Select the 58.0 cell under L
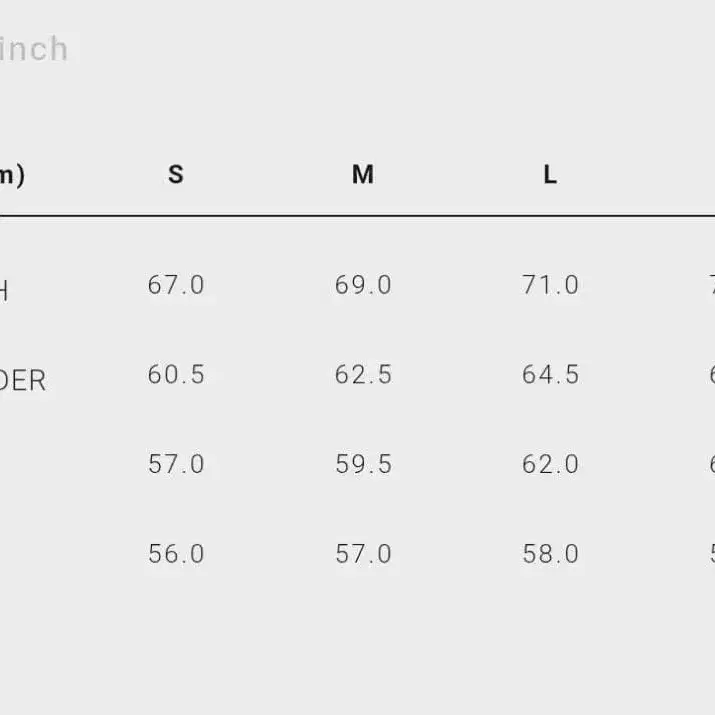The height and width of the screenshot is (715, 715). (550, 554)
